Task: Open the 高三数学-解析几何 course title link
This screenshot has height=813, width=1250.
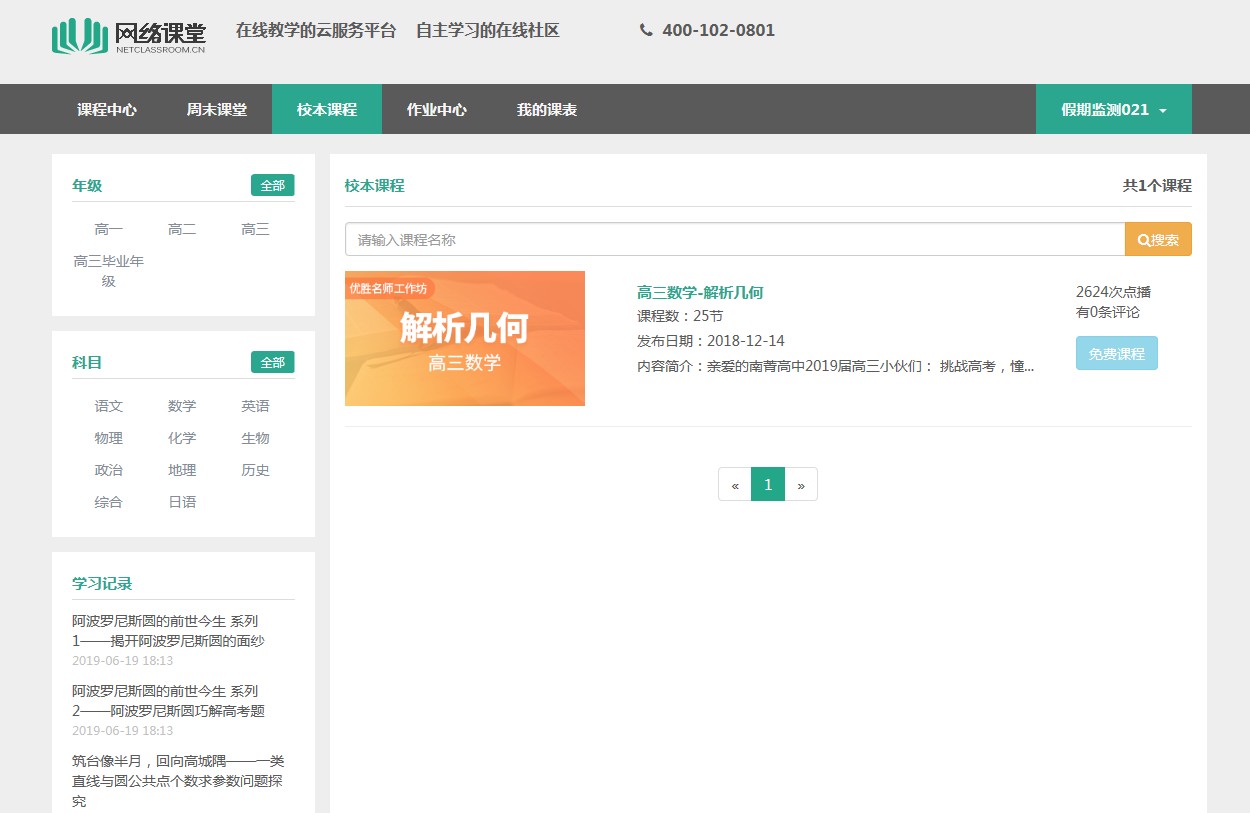Action: (700, 292)
